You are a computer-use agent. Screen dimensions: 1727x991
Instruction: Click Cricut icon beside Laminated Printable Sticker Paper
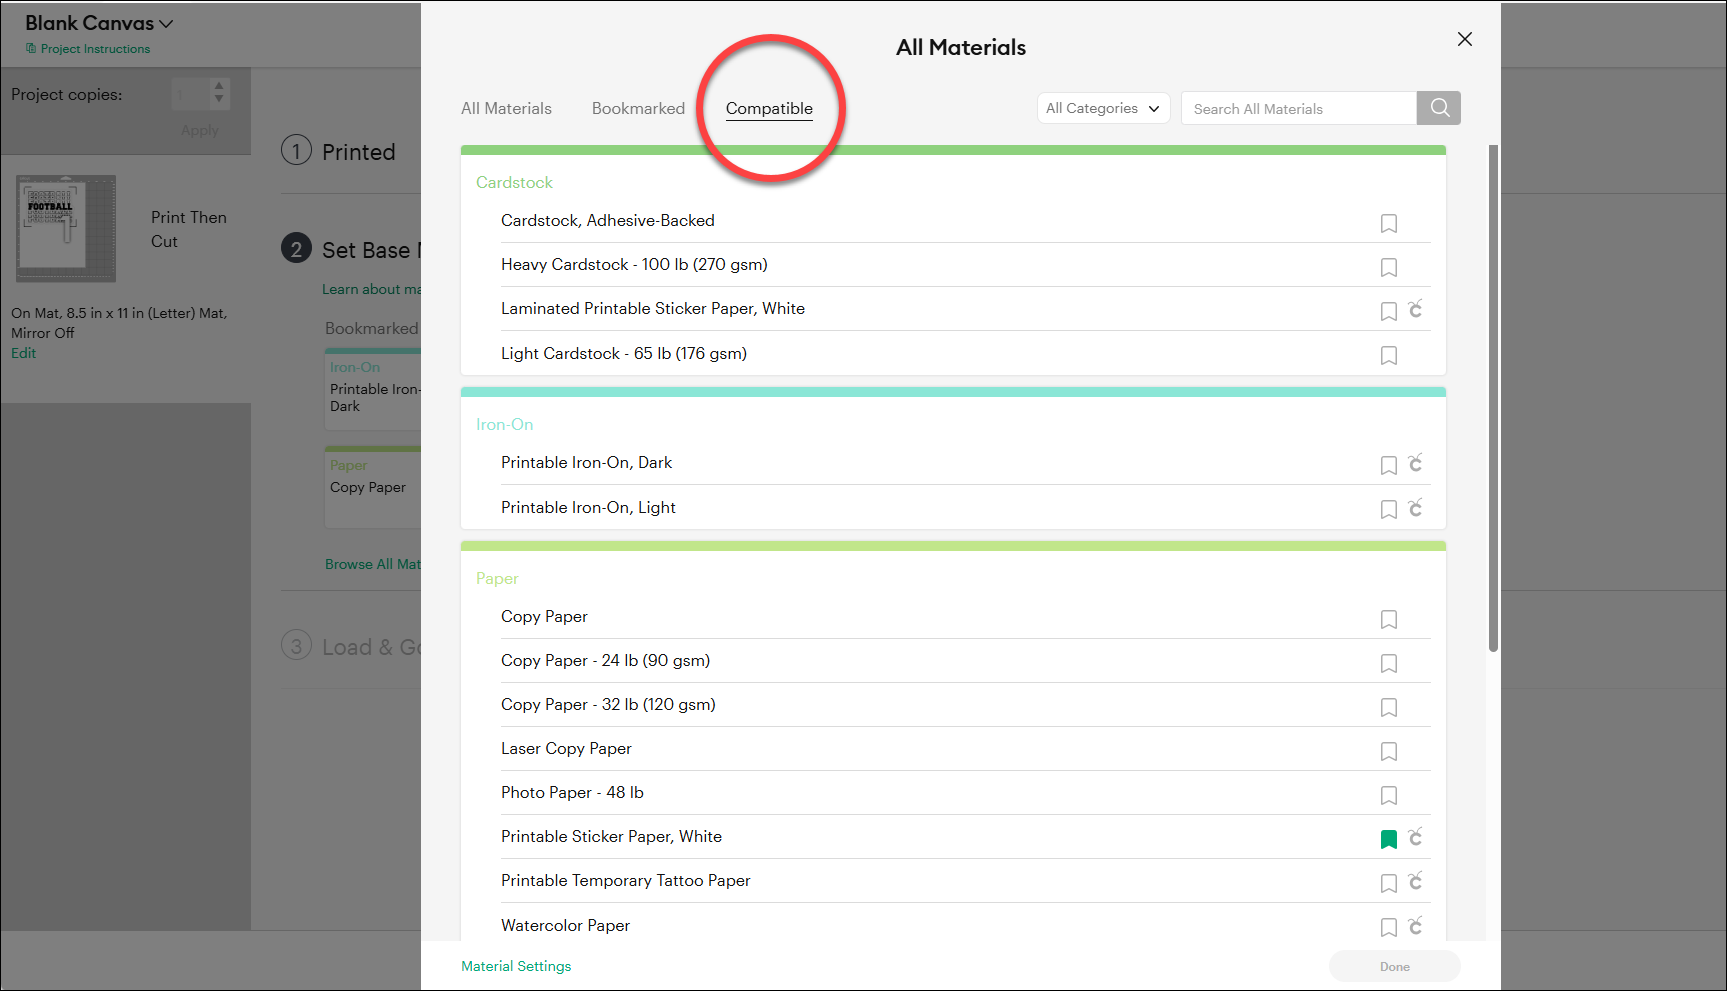click(x=1415, y=309)
